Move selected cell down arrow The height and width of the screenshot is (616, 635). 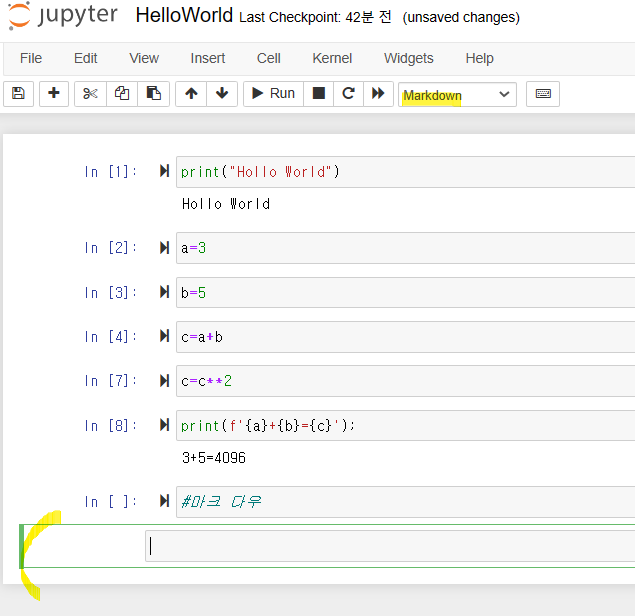tap(222, 94)
